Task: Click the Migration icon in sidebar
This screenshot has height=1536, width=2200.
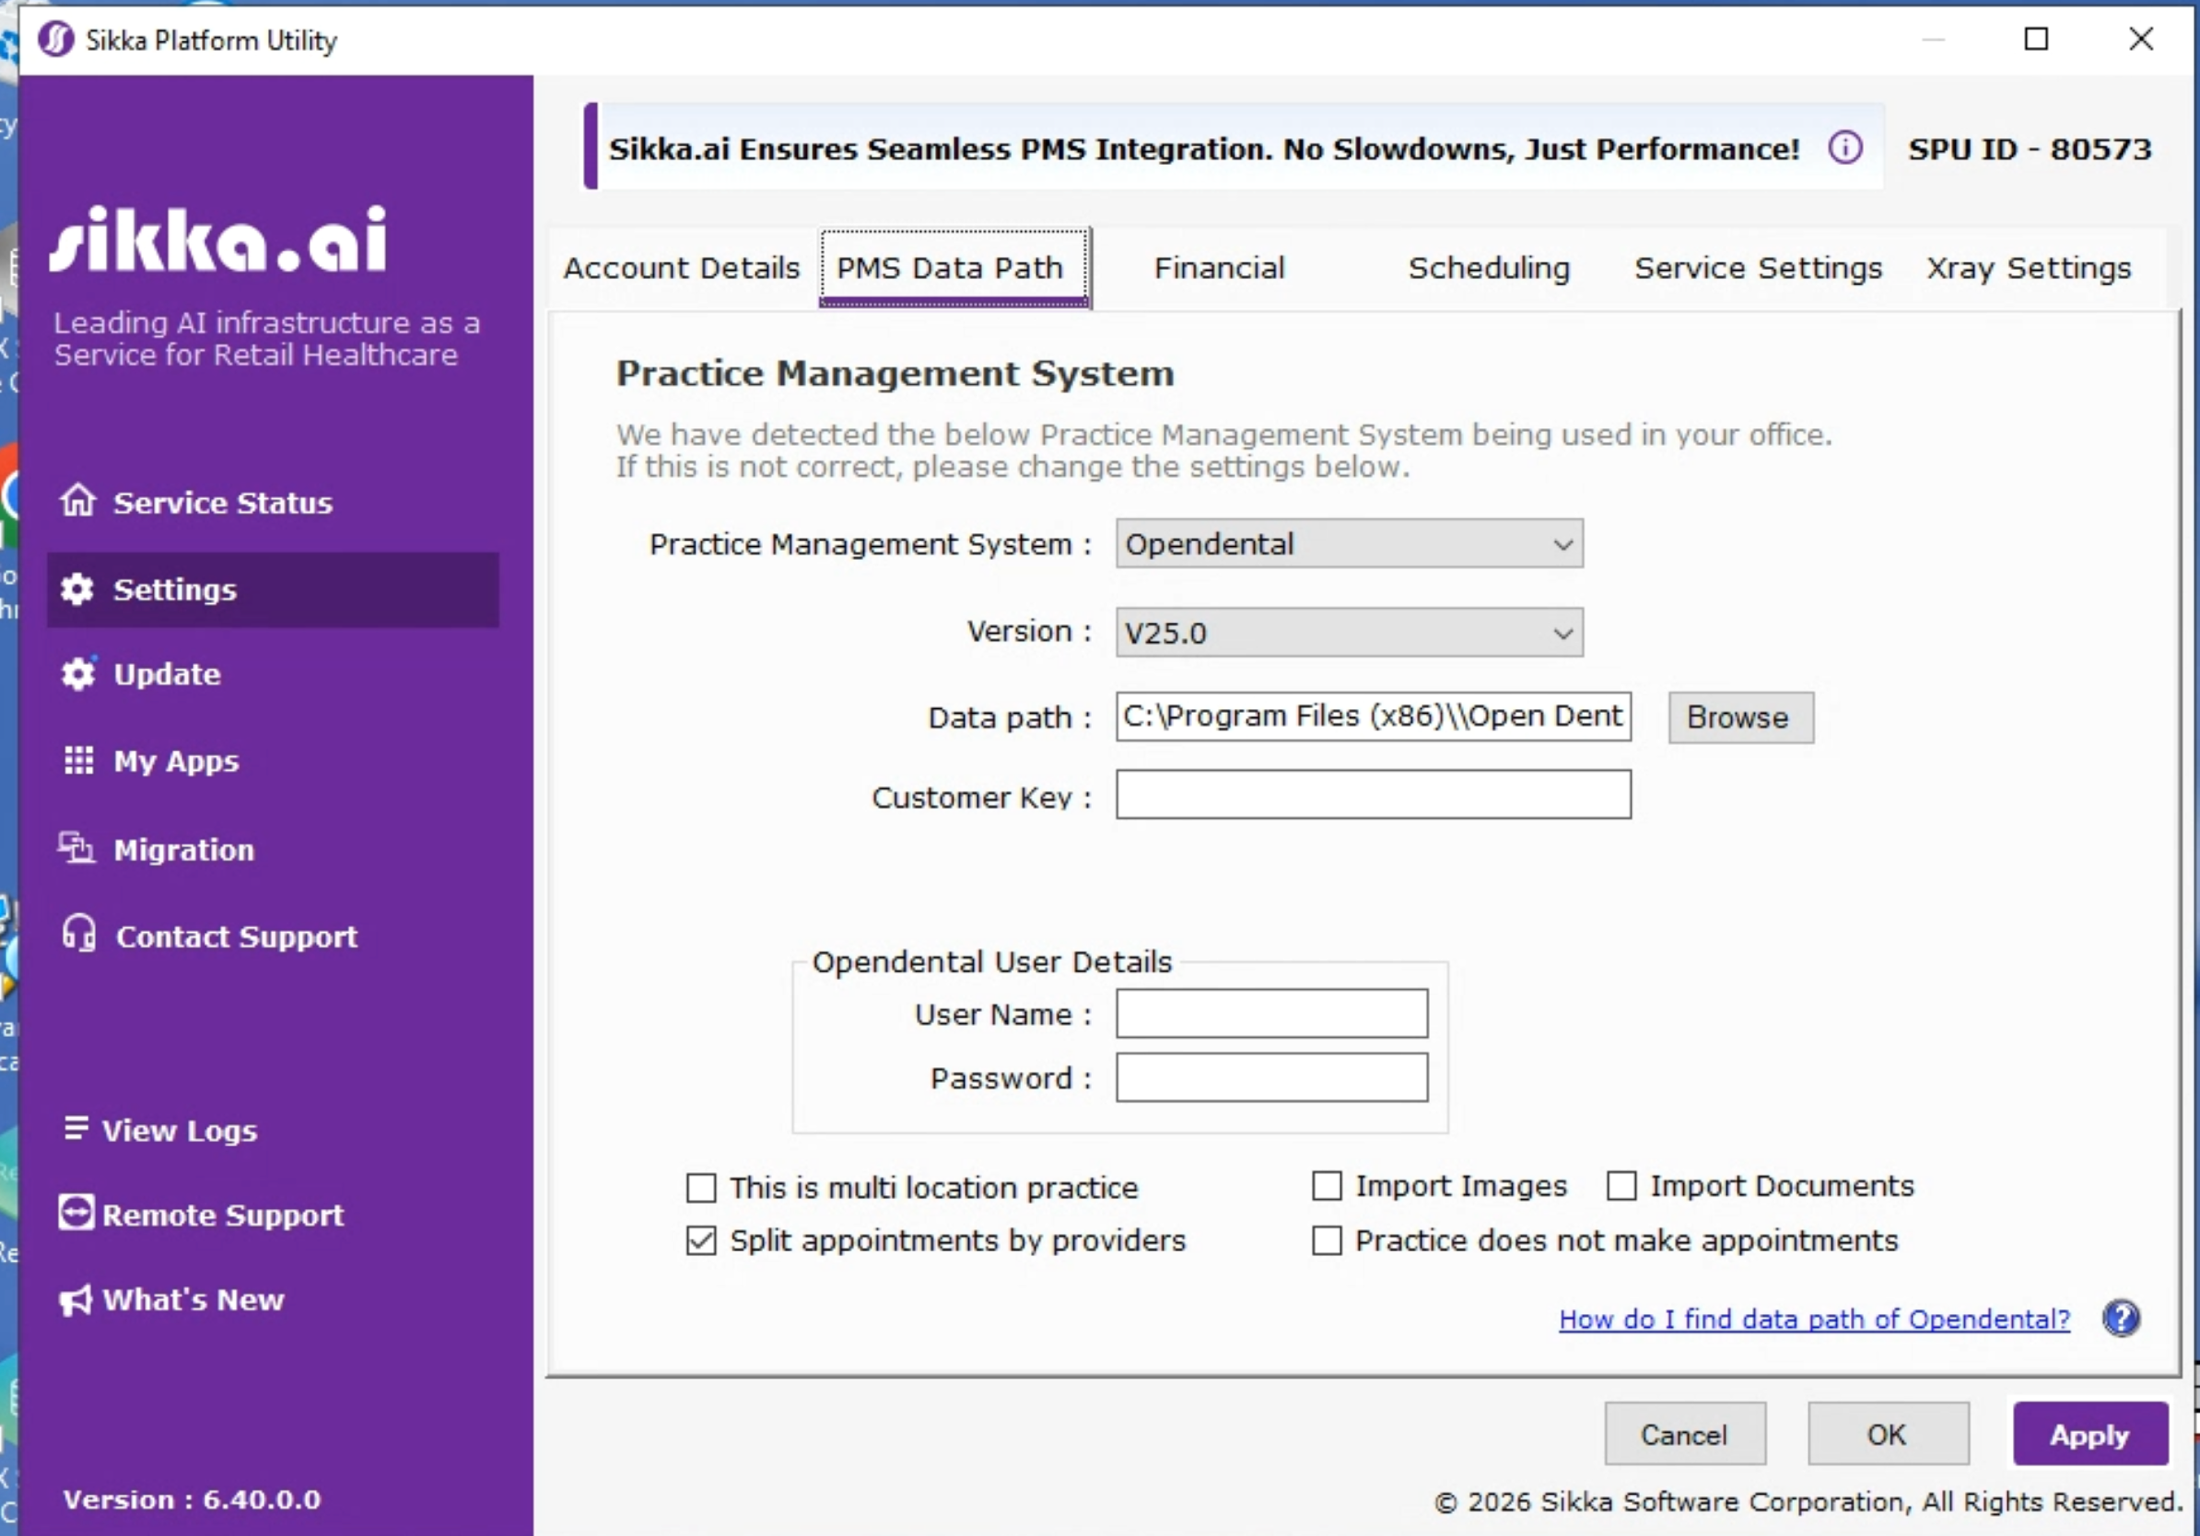Action: pos(76,848)
